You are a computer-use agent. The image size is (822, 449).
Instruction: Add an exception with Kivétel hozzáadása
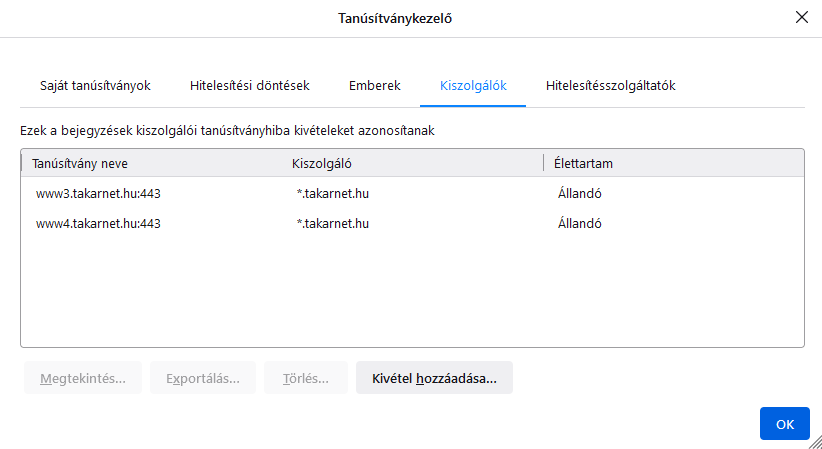pyautogui.click(x=434, y=378)
